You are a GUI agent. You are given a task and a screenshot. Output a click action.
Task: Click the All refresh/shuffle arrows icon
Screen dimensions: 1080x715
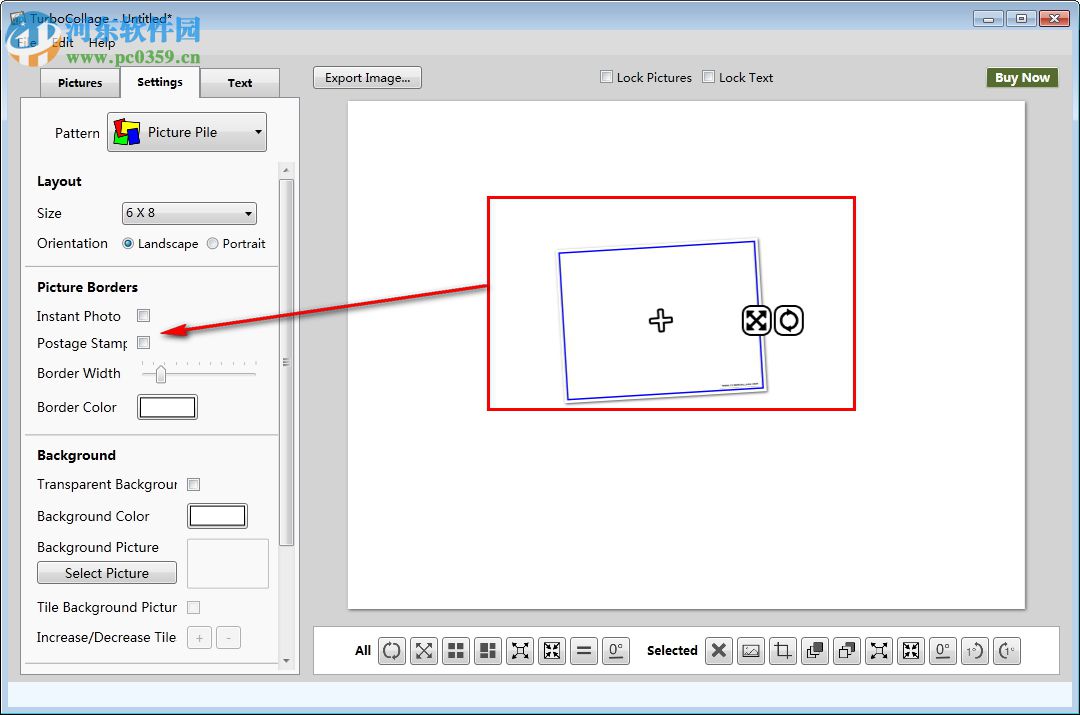click(x=392, y=650)
